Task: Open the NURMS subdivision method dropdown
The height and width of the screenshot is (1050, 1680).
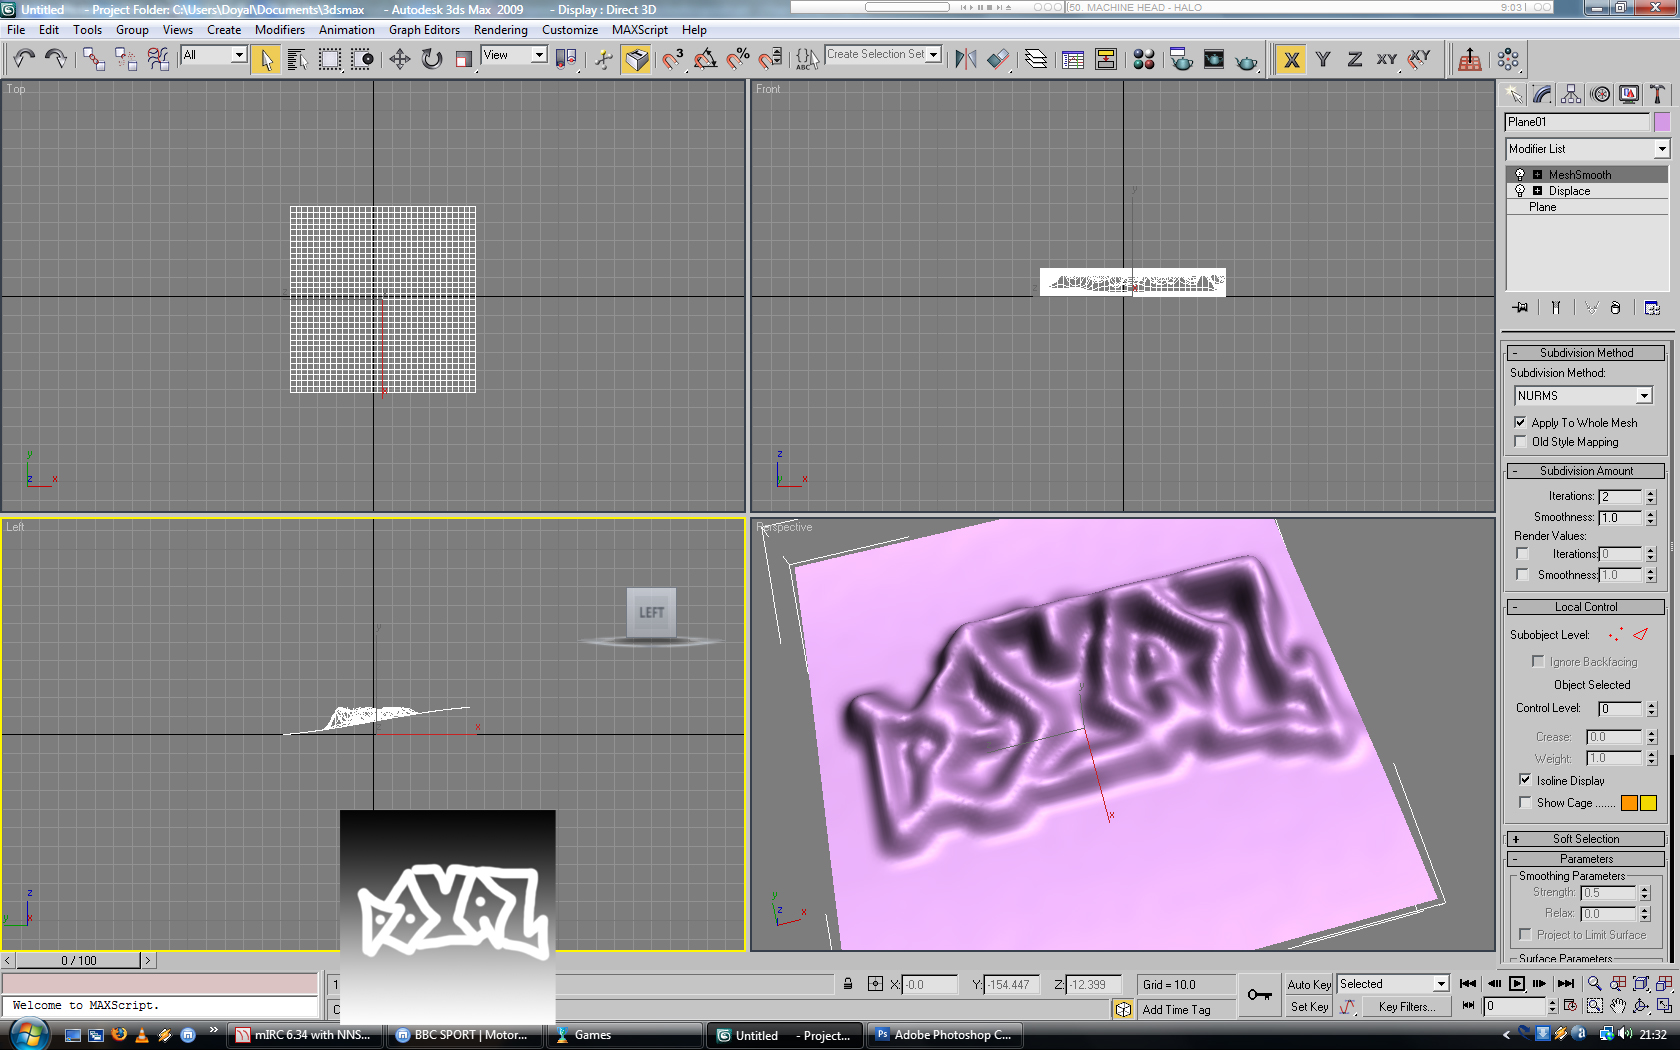Action: click(x=1583, y=396)
